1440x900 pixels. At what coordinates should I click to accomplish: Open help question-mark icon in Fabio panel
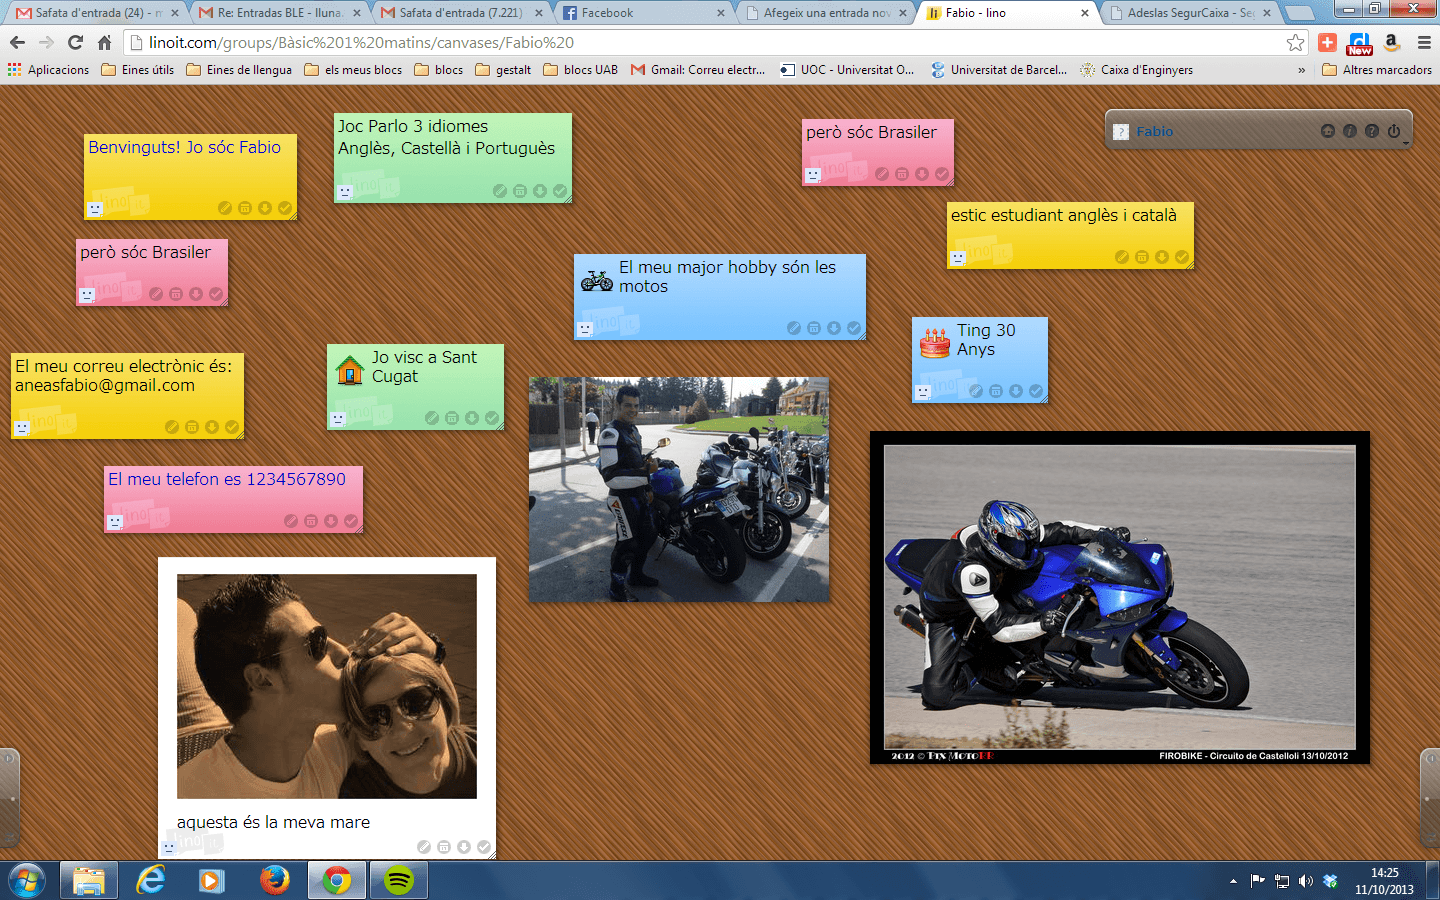pos(1372,131)
